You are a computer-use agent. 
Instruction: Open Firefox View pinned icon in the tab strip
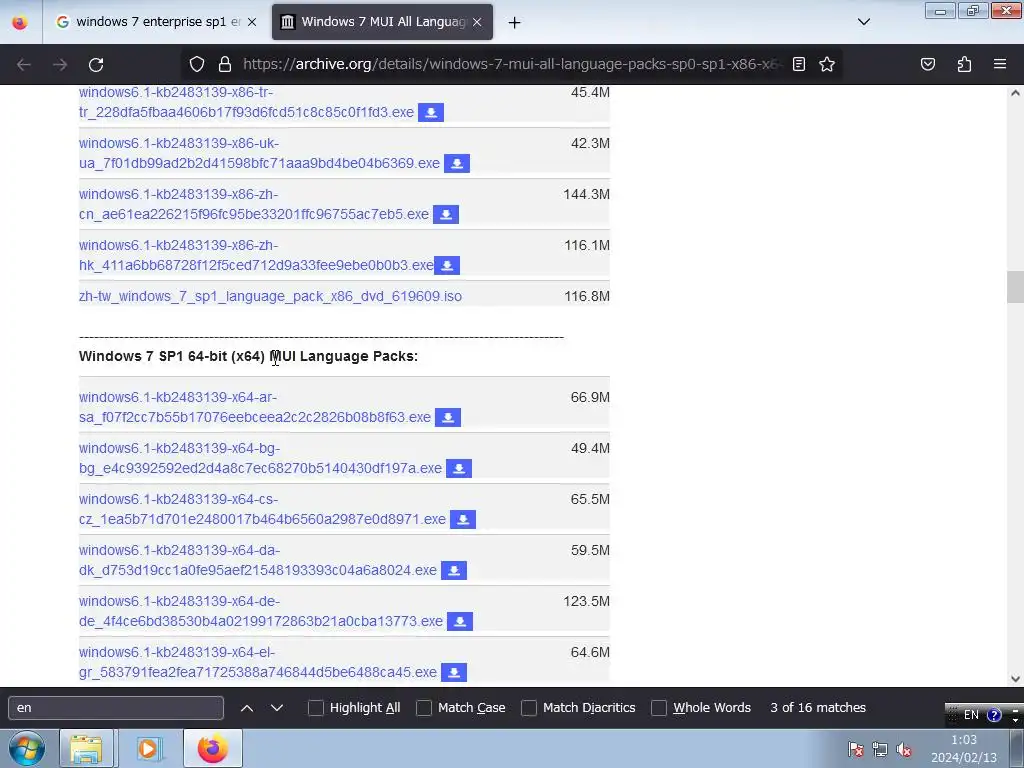coord(20,22)
